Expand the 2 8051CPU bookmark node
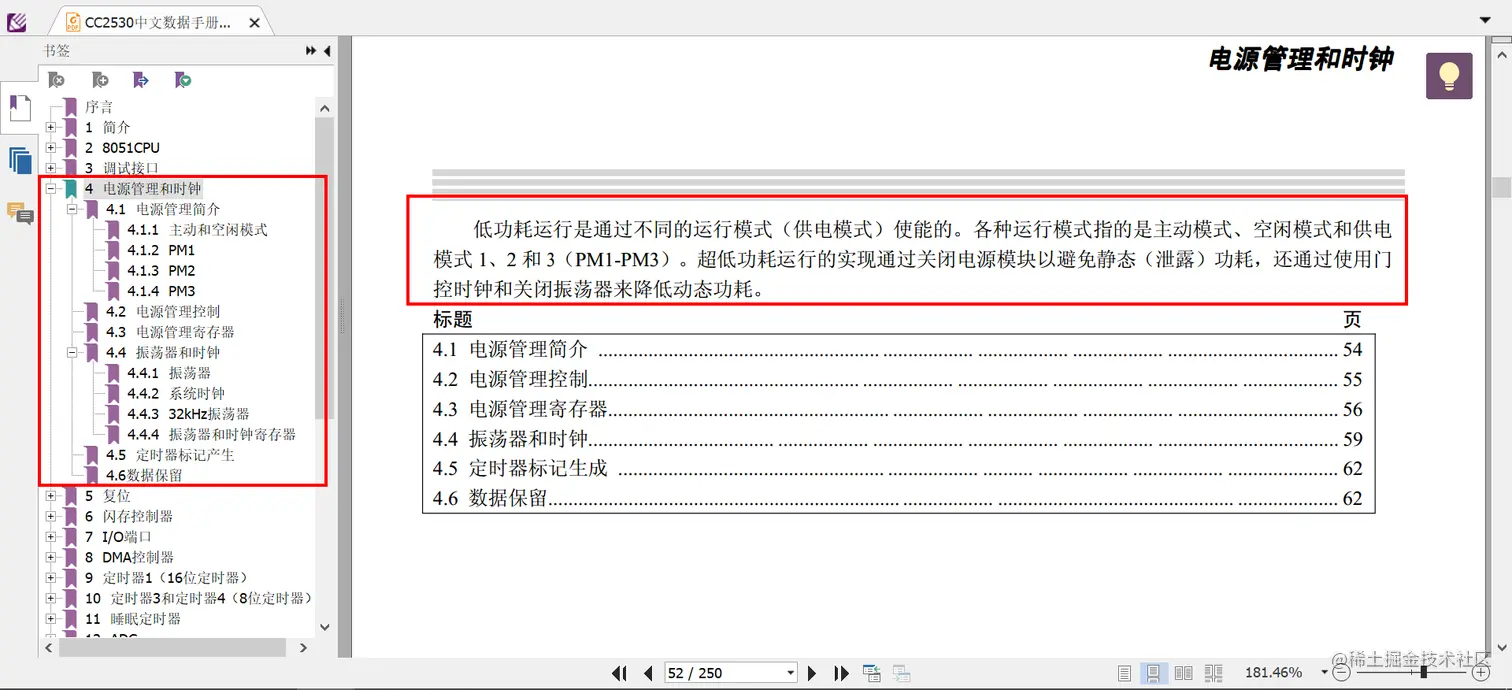 pos(51,148)
